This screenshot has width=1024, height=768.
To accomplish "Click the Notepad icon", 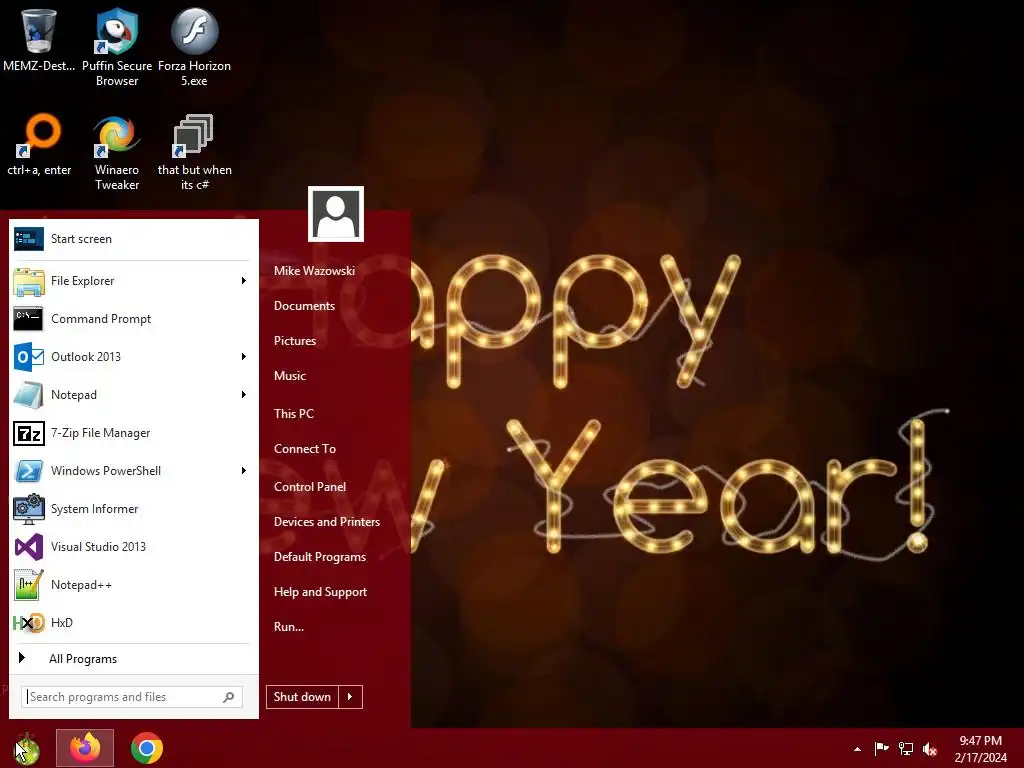I will [29, 394].
